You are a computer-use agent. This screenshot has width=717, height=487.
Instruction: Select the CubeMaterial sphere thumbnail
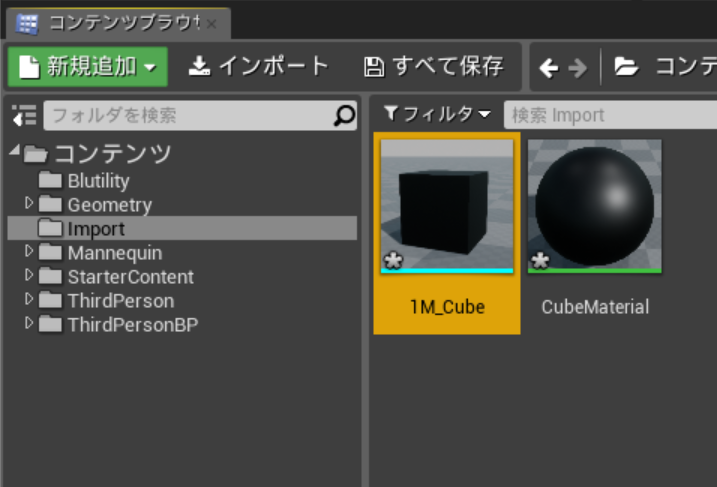click(594, 206)
